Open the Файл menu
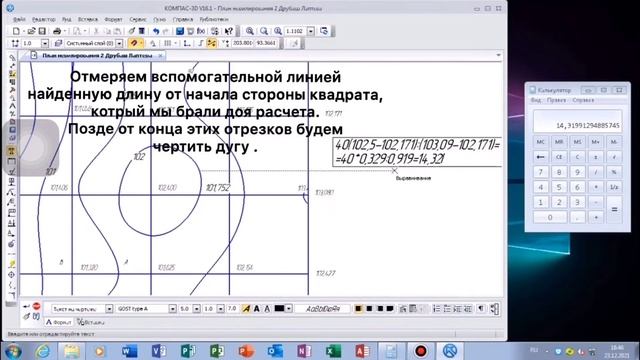Image resolution: width=640 pixels, height=360 pixels. (x=19, y=19)
